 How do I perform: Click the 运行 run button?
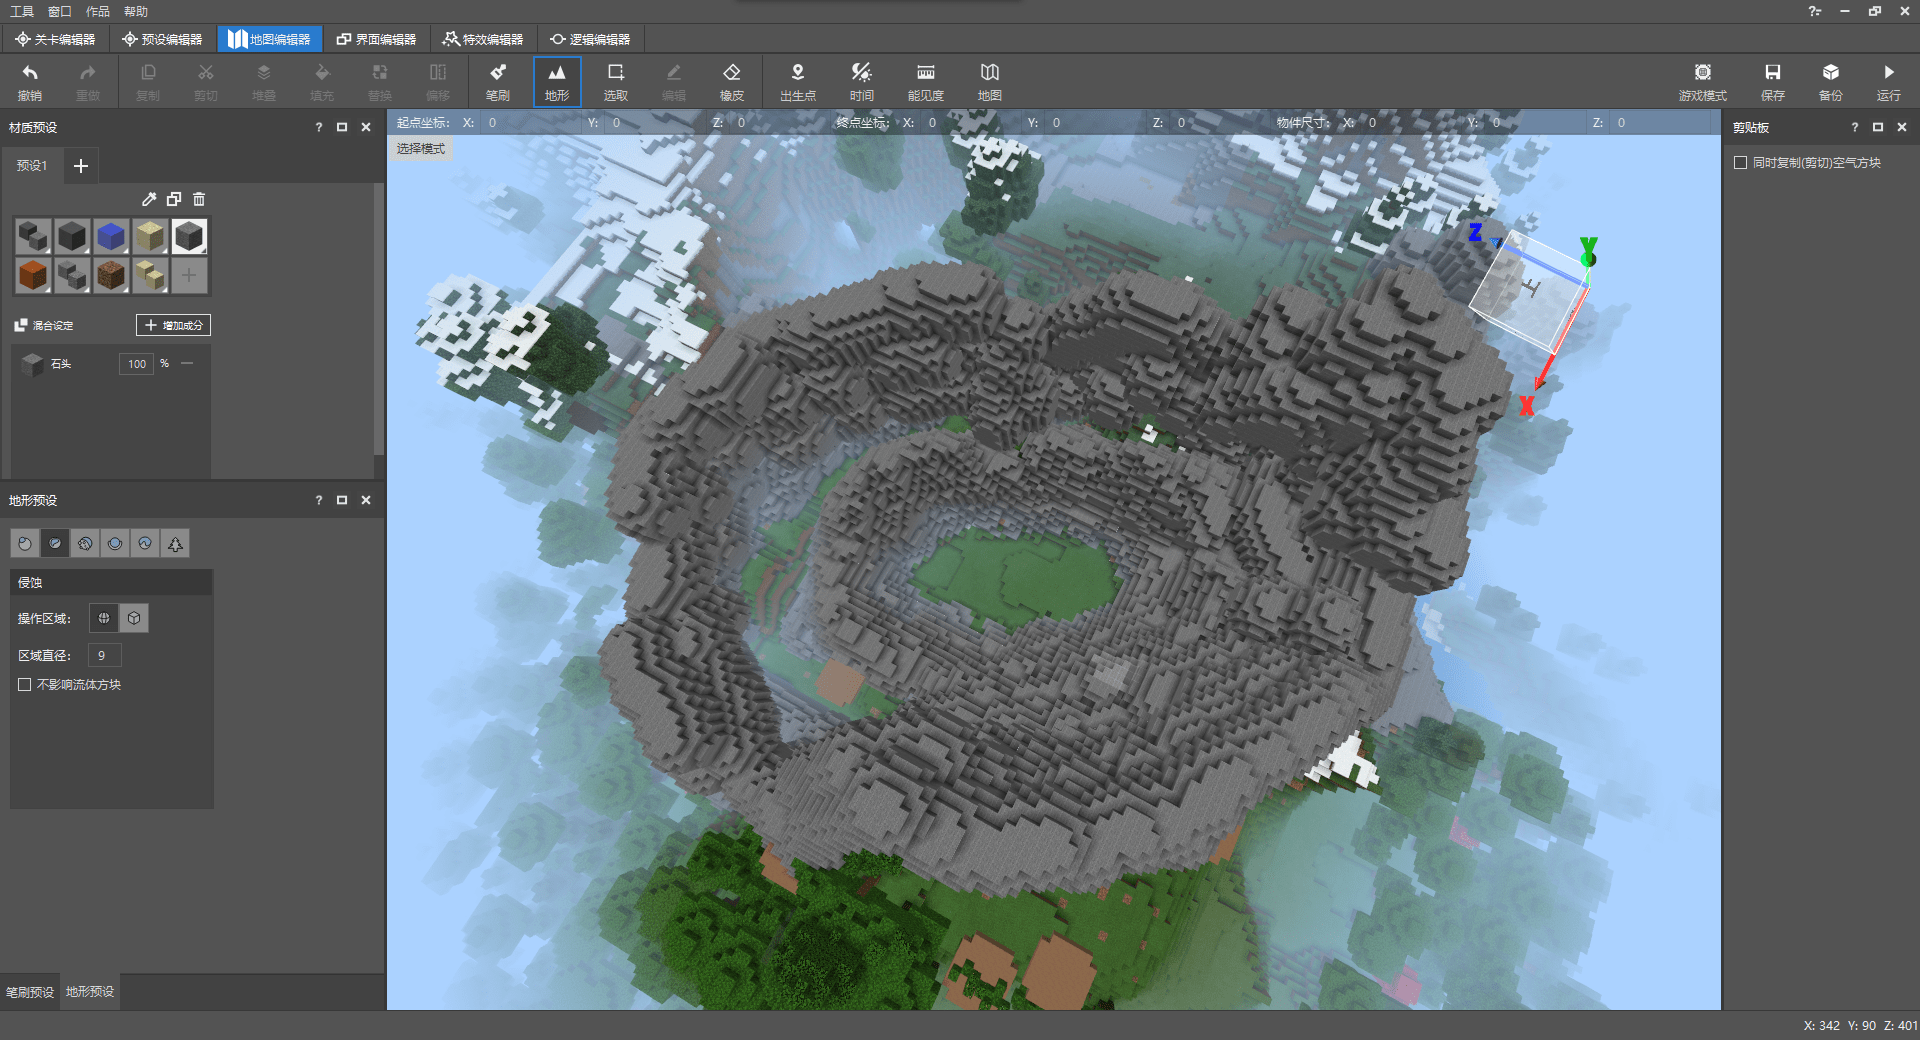pyautogui.click(x=1889, y=82)
